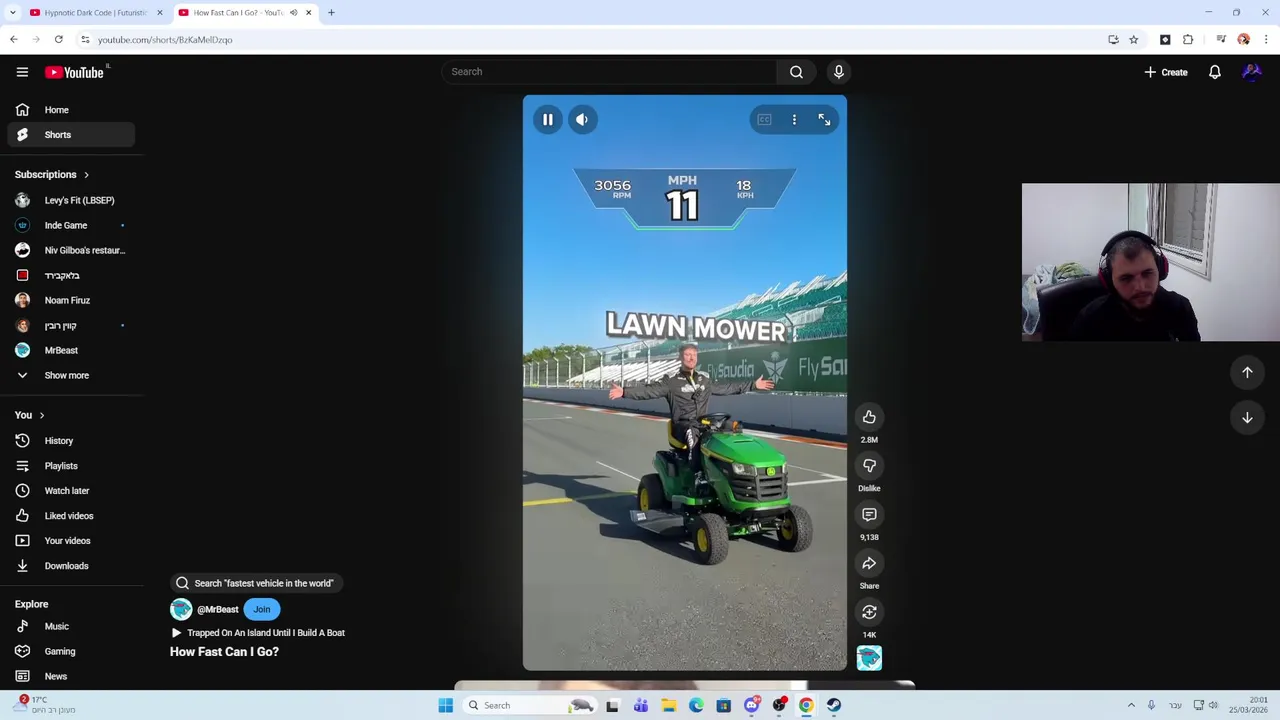Expand subscriptions with Show more
This screenshot has width=1280, height=720.
[x=70, y=375]
